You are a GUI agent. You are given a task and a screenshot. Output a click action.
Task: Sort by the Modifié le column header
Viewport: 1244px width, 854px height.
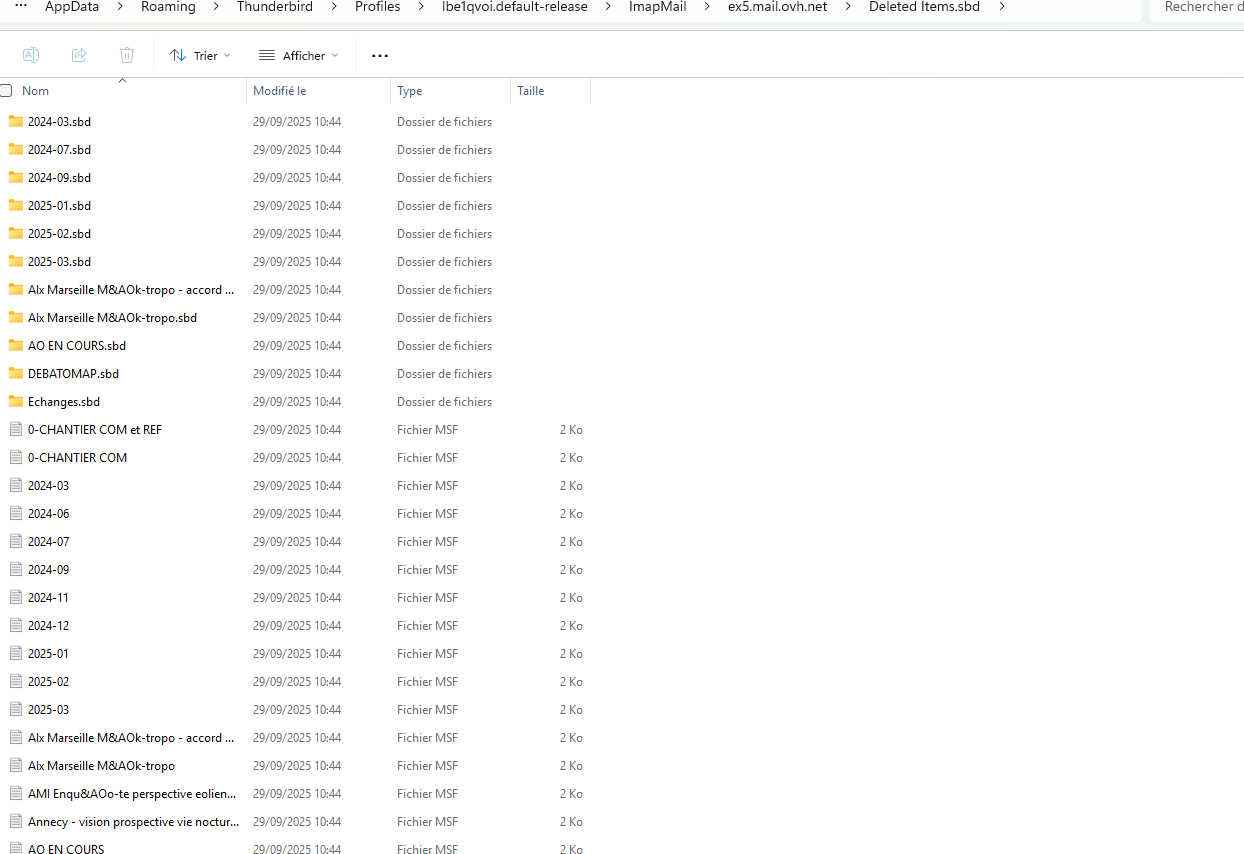[x=280, y=91]
